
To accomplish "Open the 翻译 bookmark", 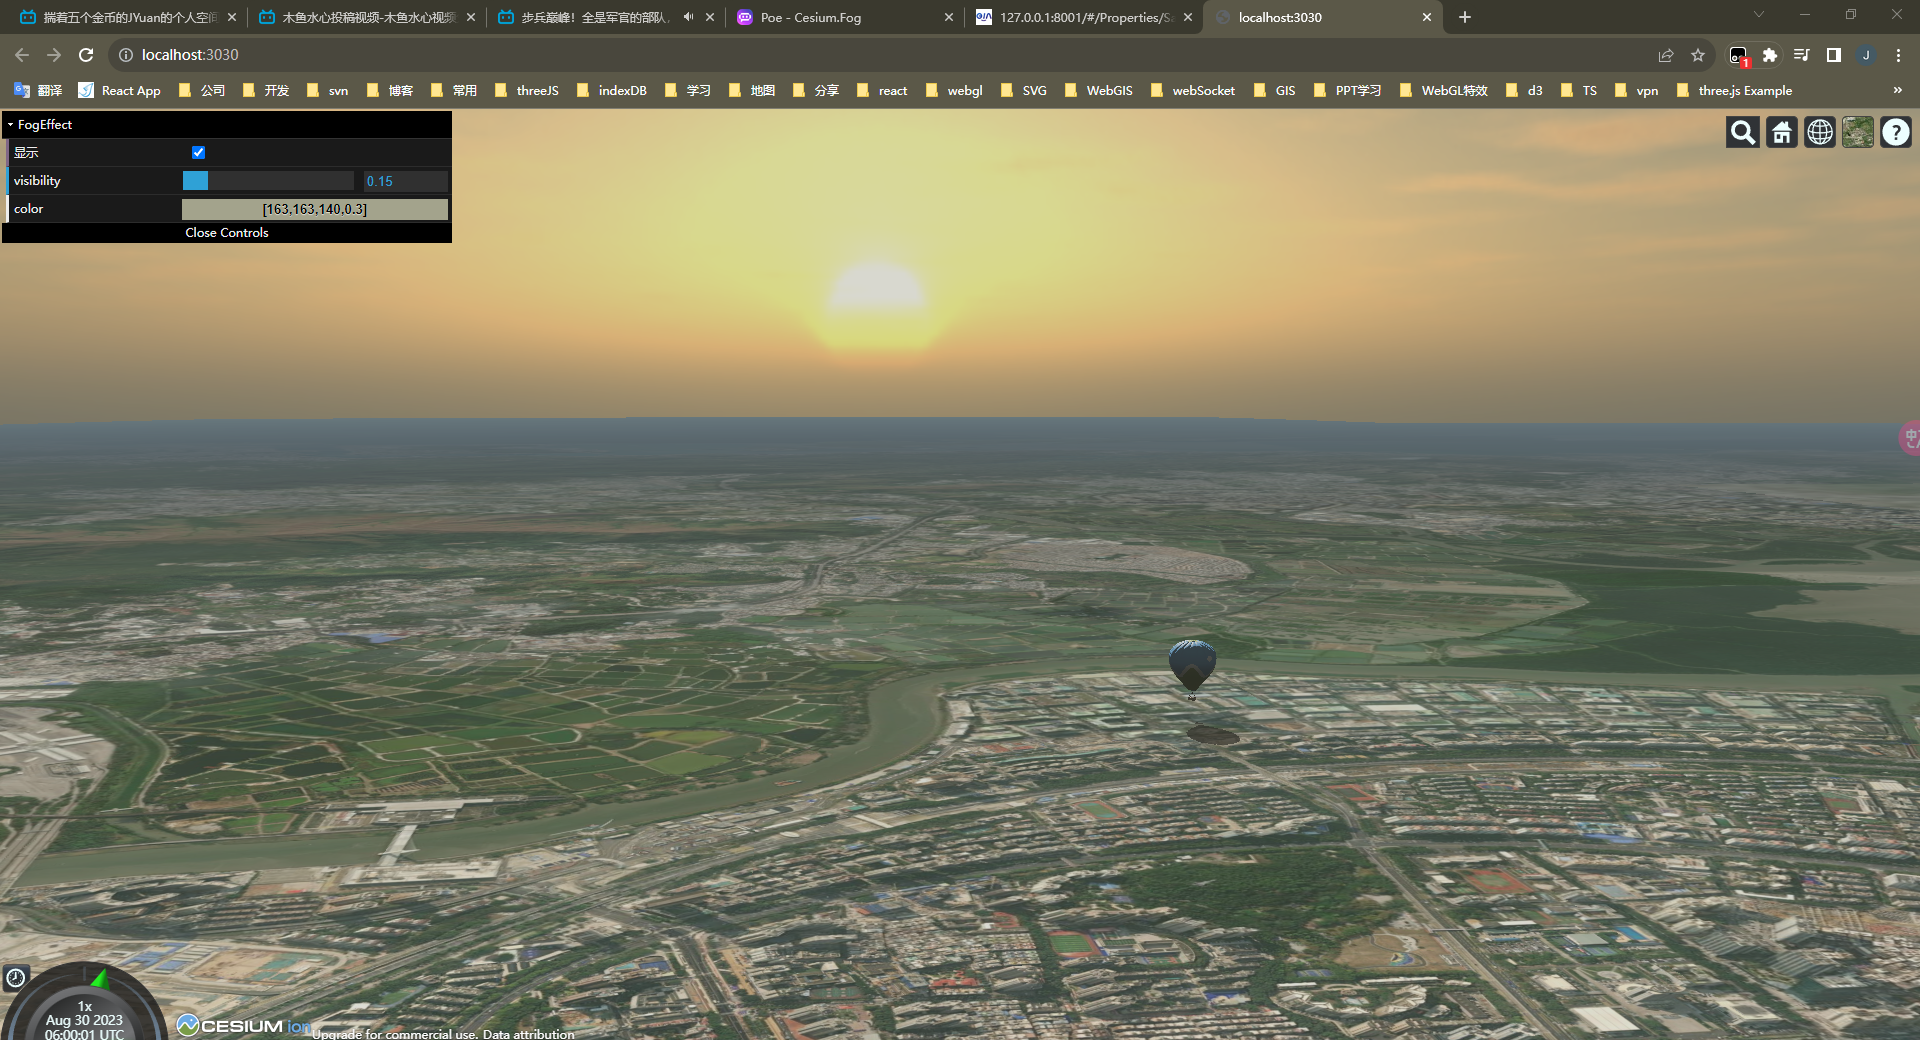I will 38,90.
